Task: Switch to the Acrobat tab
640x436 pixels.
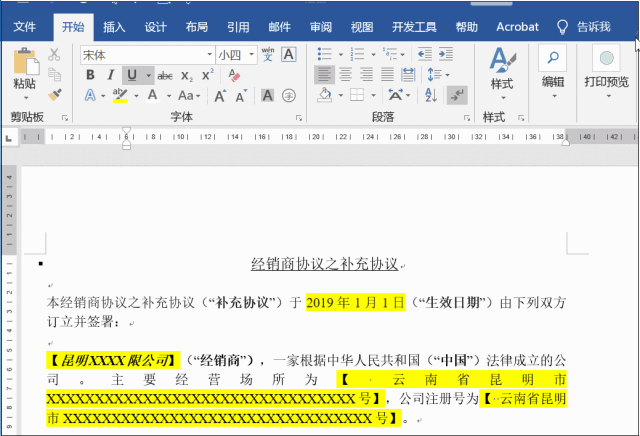Action: point(517,27)
